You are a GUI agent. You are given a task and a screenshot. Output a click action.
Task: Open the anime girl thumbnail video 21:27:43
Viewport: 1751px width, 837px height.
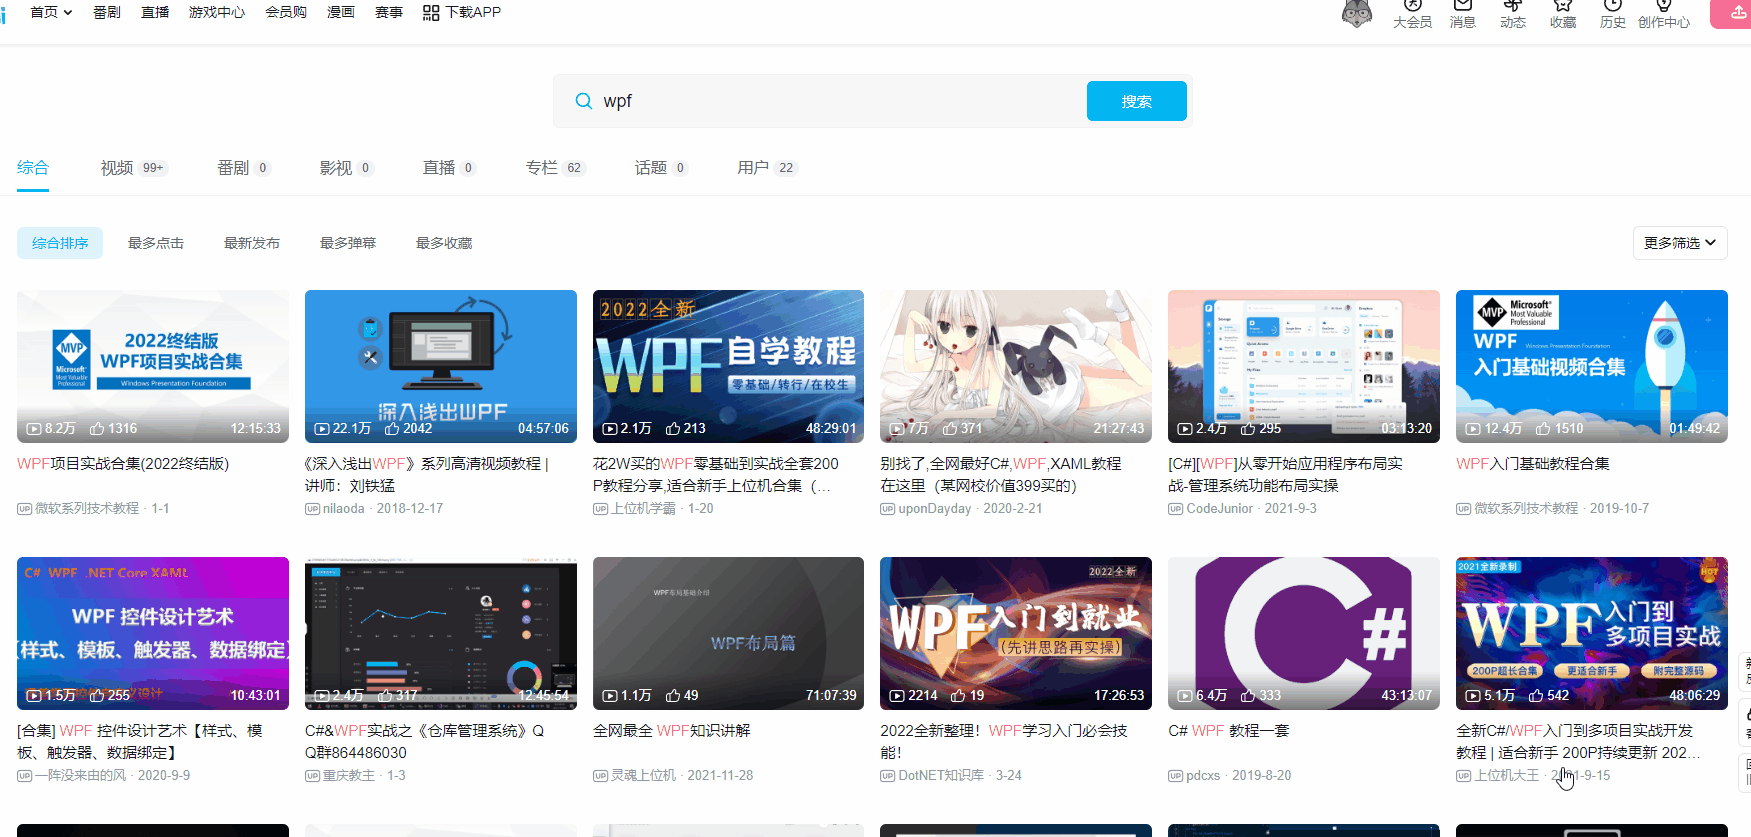pyautogui.click(x=1016, y=366)
